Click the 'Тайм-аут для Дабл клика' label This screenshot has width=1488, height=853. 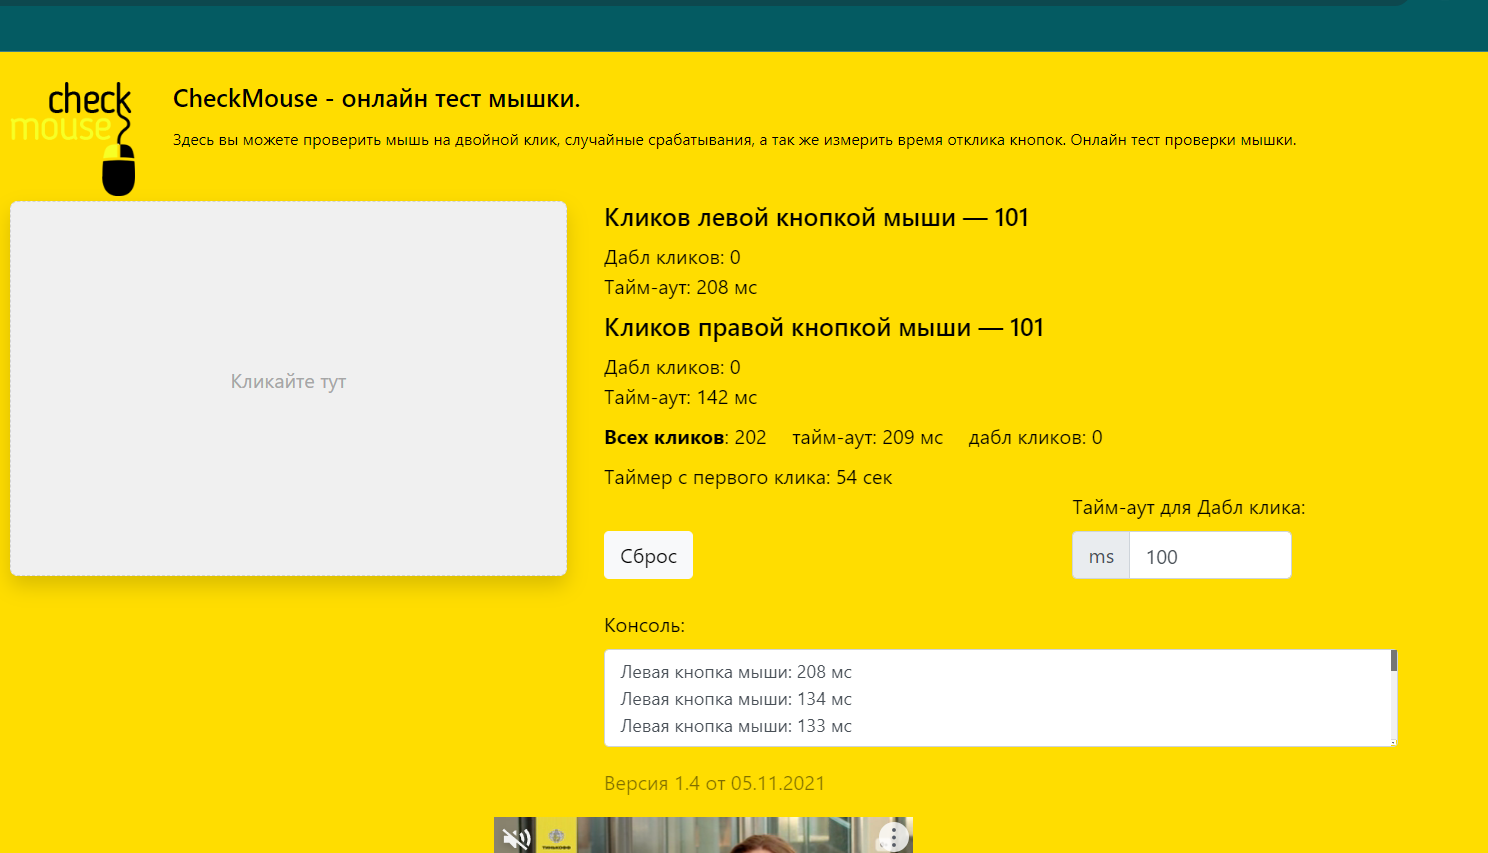pyautogui.click(x=1188, y=508)
